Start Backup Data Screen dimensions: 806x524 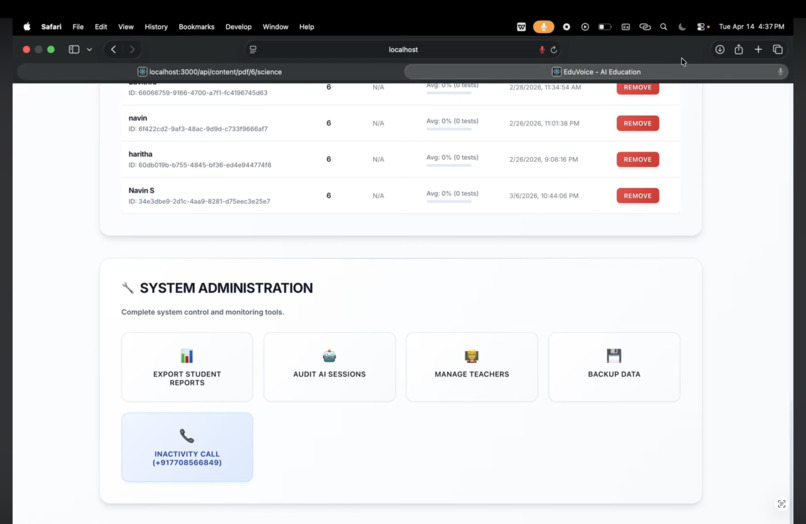(x=614, y=367)
